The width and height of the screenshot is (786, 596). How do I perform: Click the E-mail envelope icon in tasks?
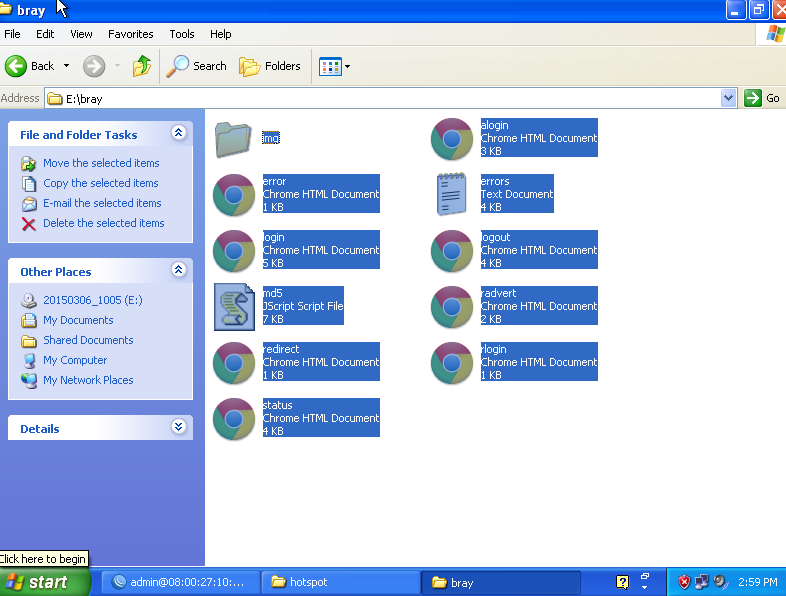click(x=29, y=204)
